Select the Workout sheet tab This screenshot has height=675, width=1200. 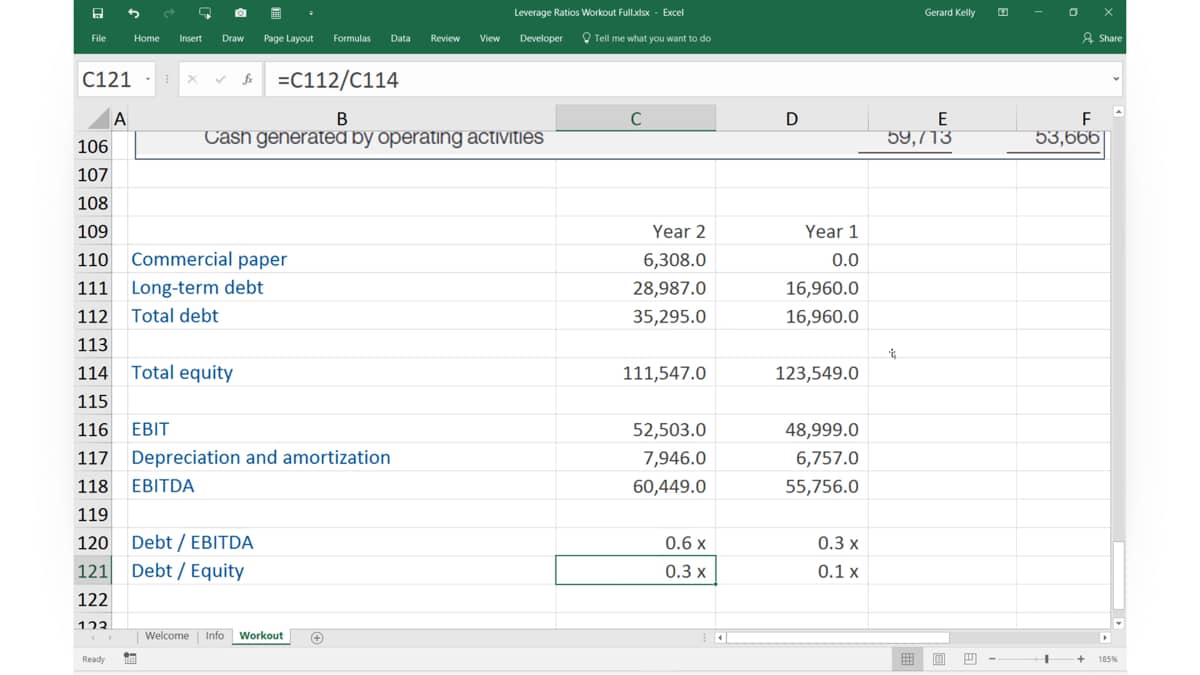tap(261, 636)
